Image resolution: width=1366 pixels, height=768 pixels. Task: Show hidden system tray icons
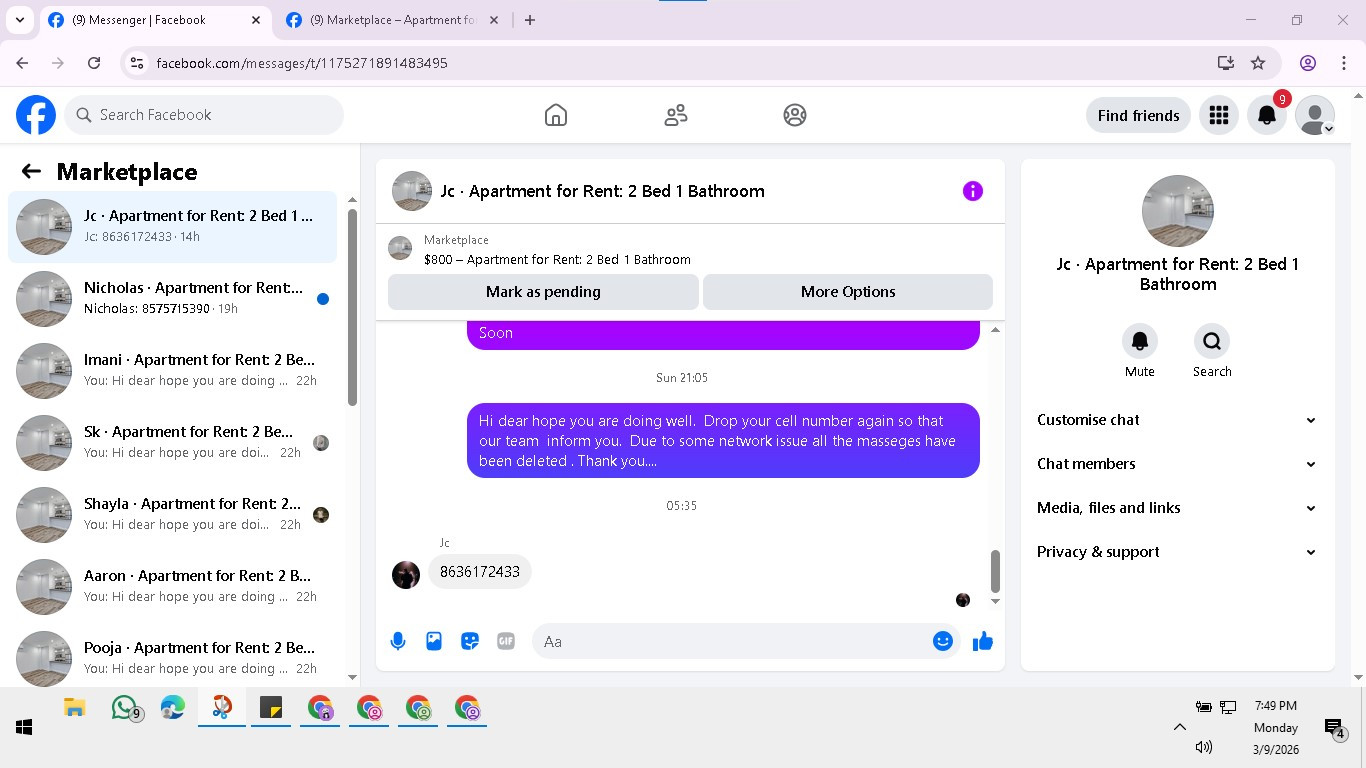(1180, 727)
